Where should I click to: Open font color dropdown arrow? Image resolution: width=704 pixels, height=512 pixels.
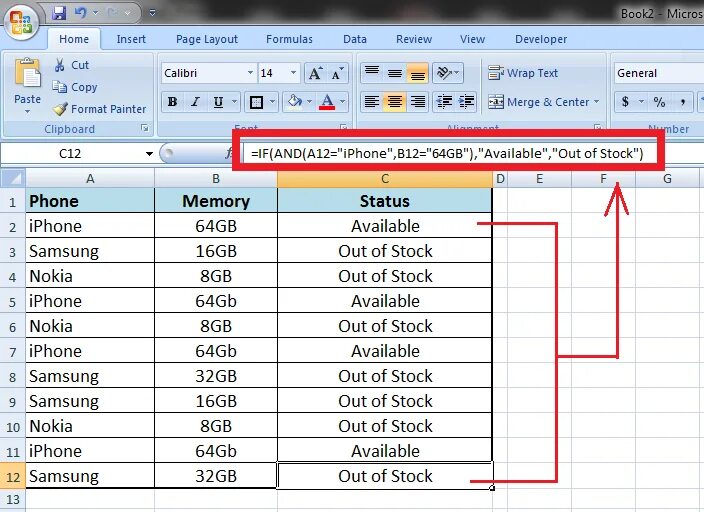(x=343, y=102)
